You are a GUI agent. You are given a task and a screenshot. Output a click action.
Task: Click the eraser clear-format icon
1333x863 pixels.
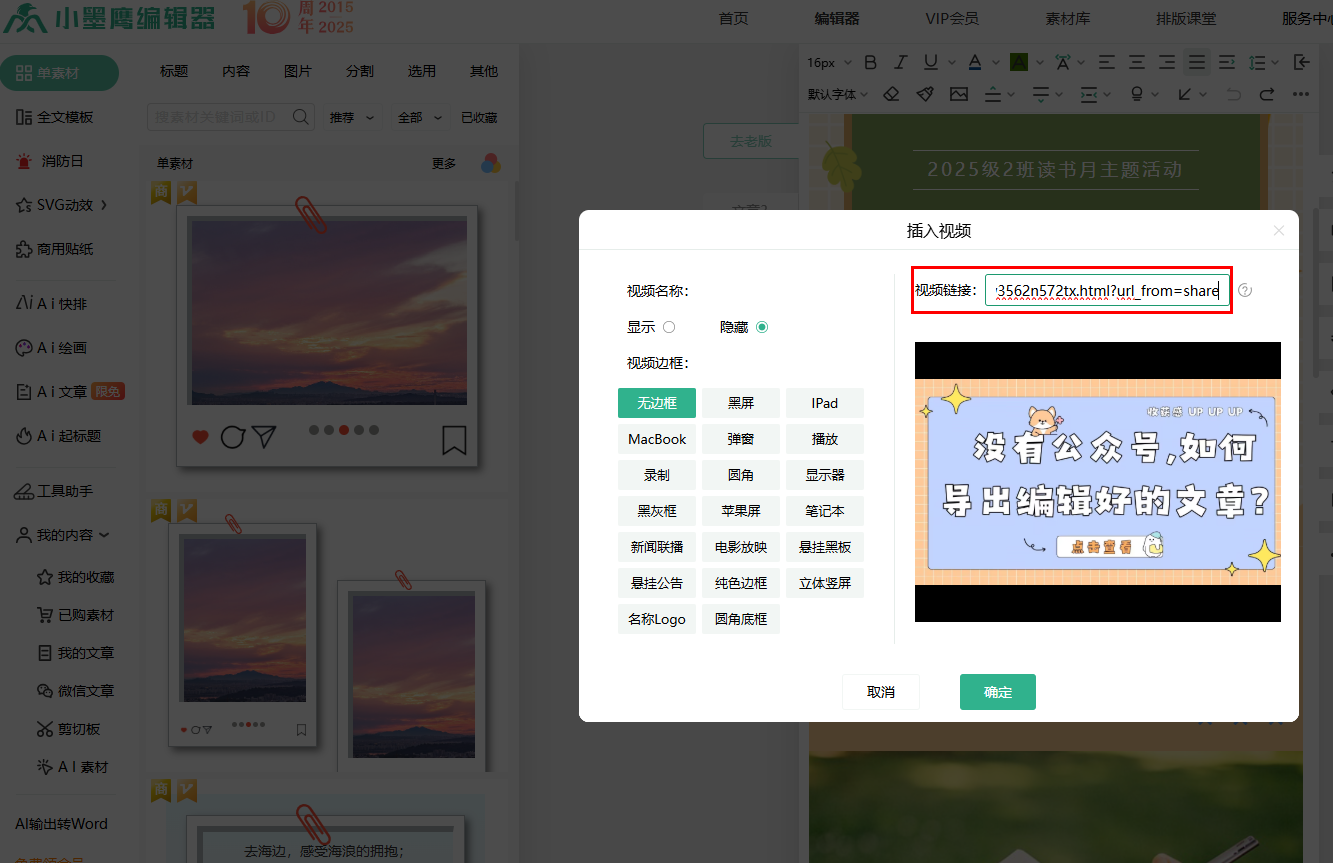tap(891, 94)
